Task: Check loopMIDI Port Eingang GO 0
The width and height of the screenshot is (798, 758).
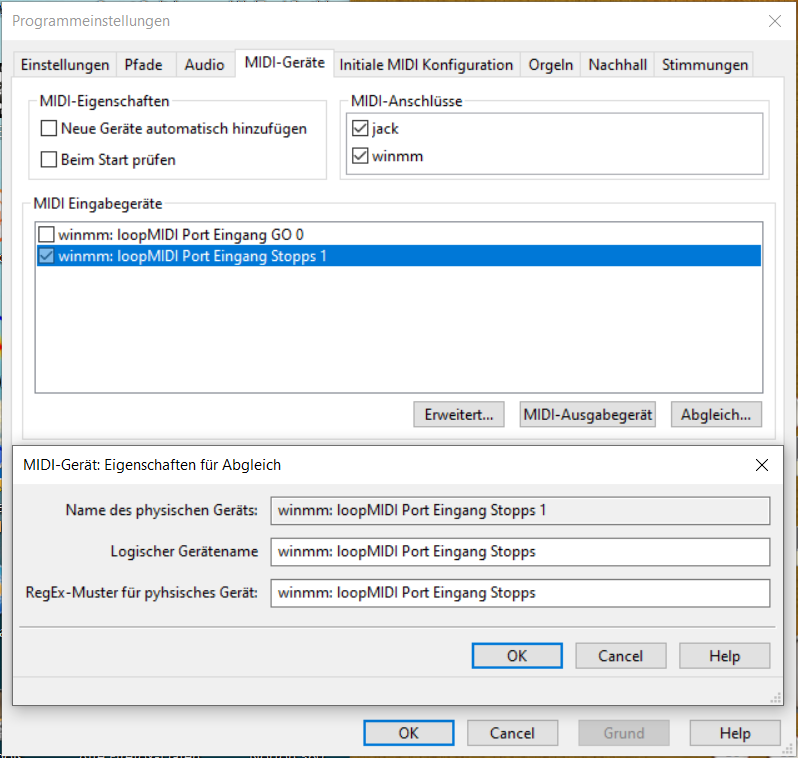Action: pyautogui.click(x=46, y=234)
